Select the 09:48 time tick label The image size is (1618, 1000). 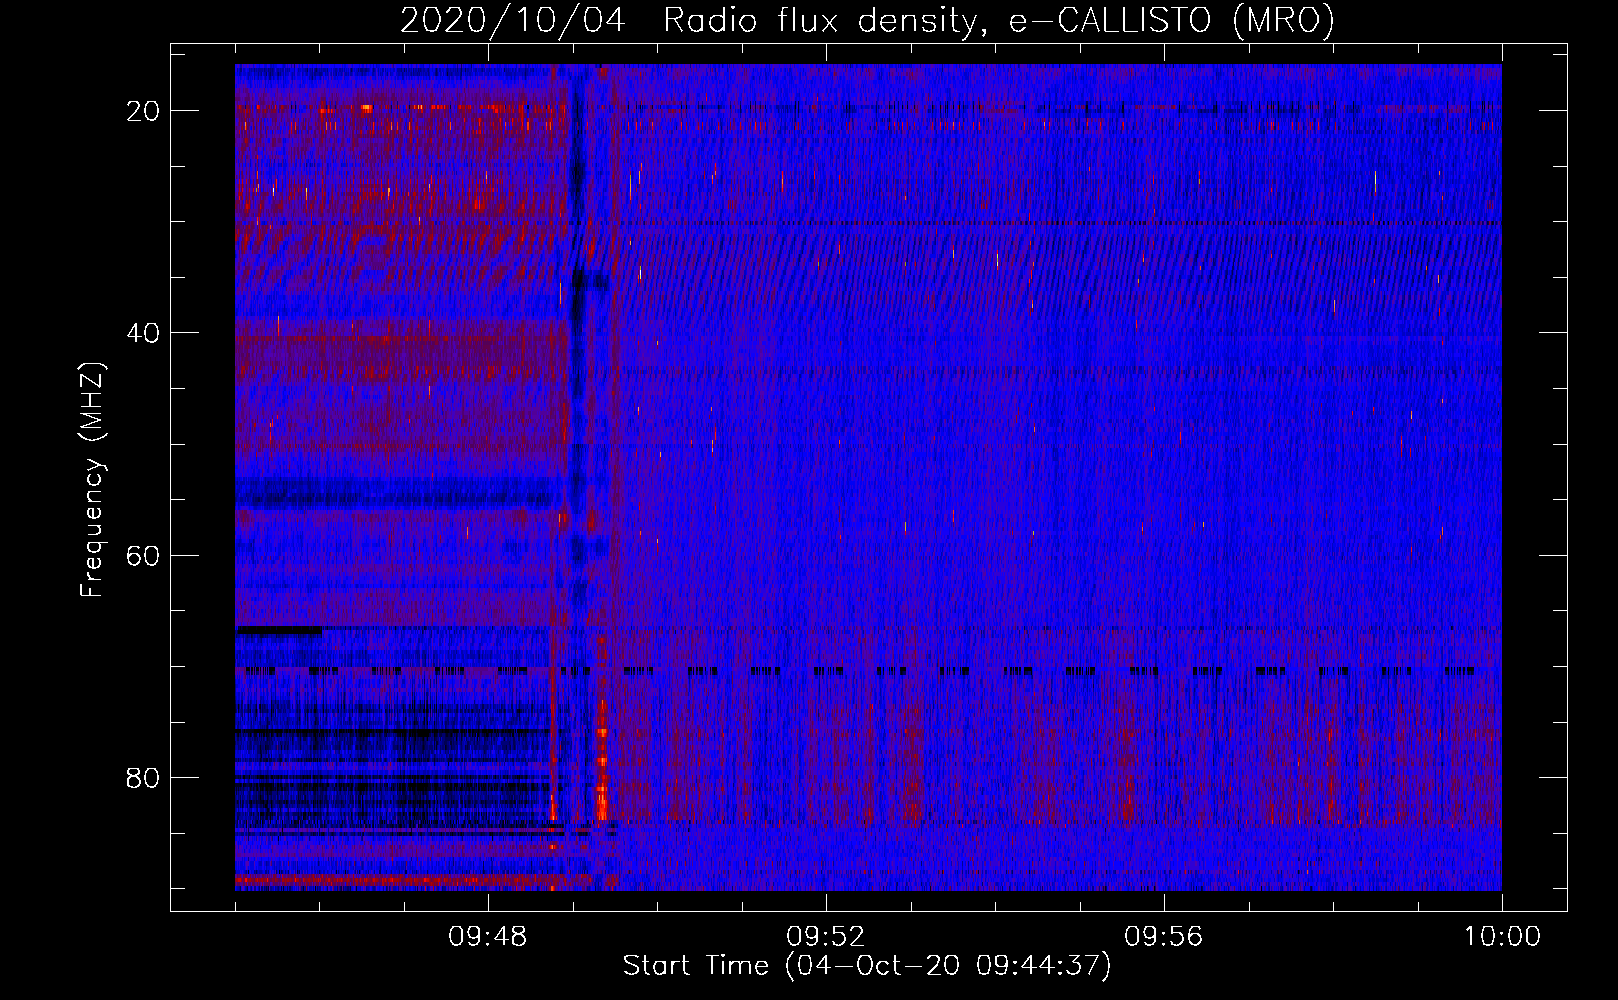(x=487, y=937)
